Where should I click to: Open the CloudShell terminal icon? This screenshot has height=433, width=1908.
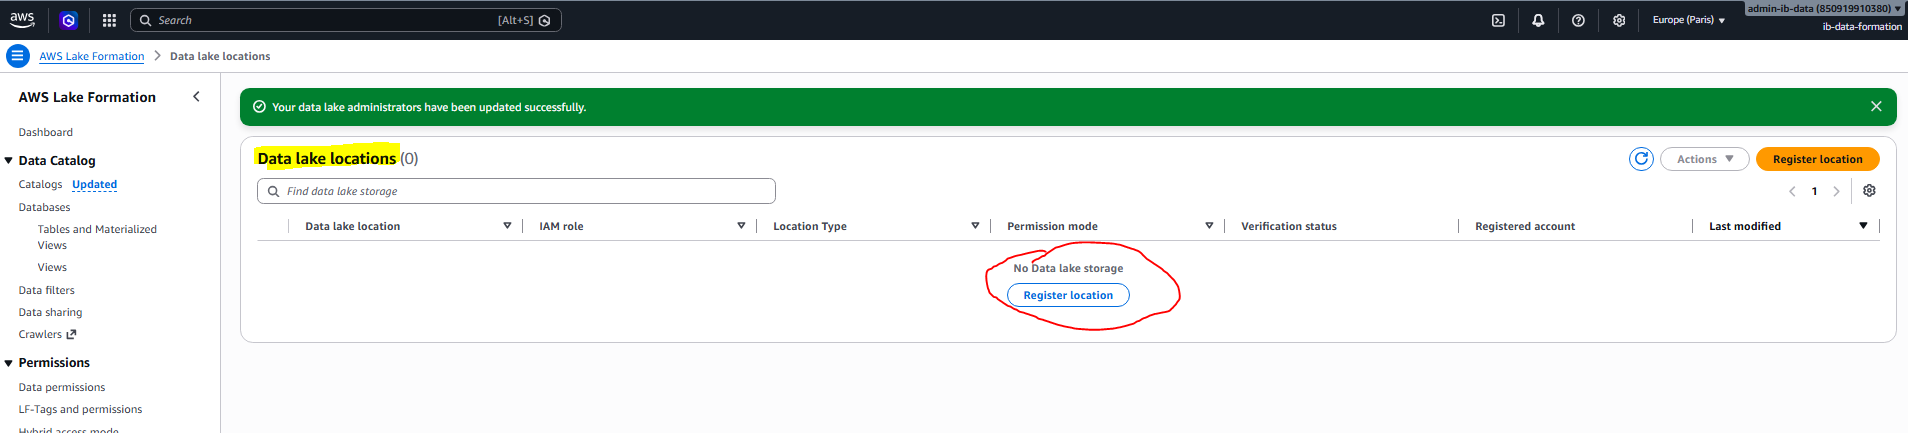[x=1498, y=20]
